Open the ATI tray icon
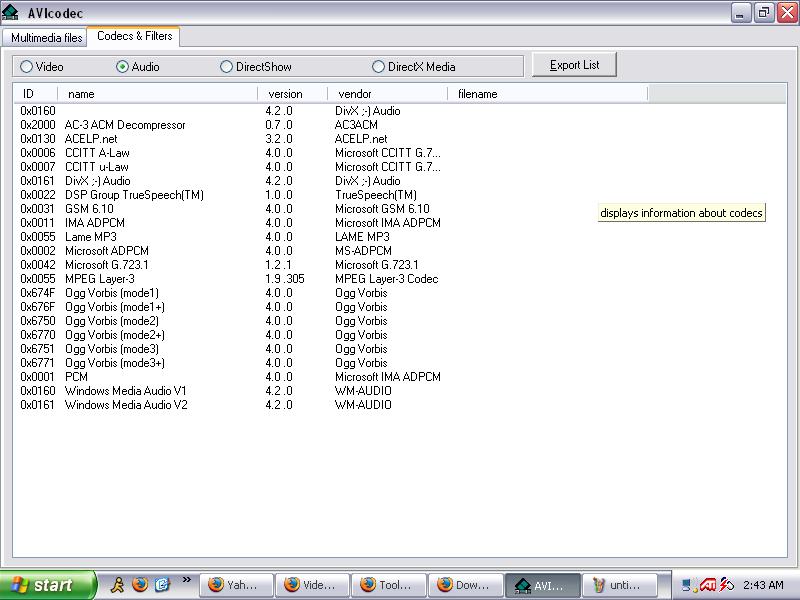The image size is (800, 600). pyautogui.click(x=708, y=585)
